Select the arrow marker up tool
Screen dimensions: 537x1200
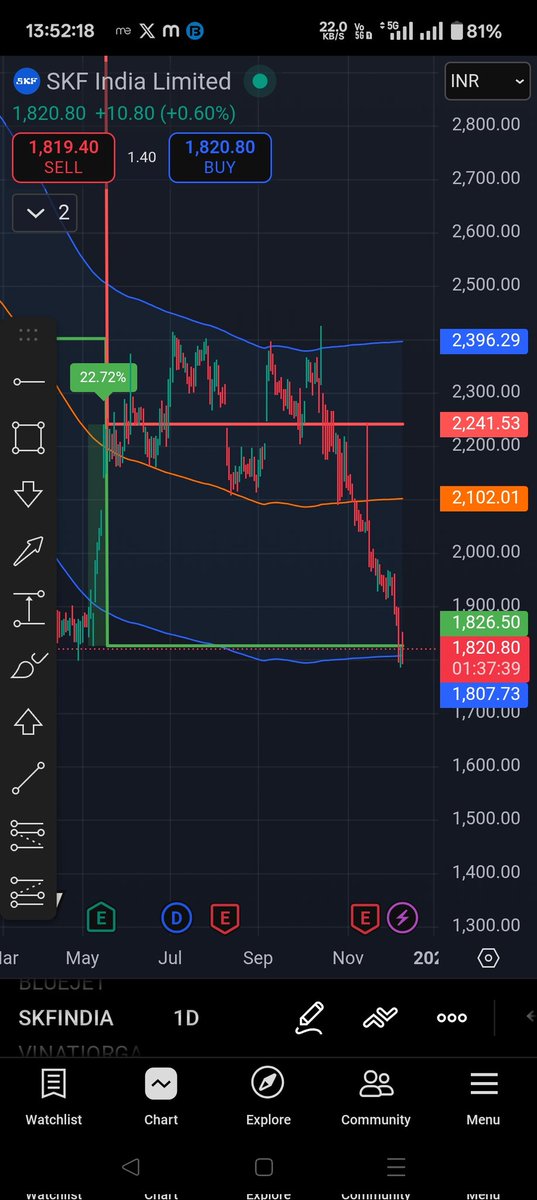[28, 721]
